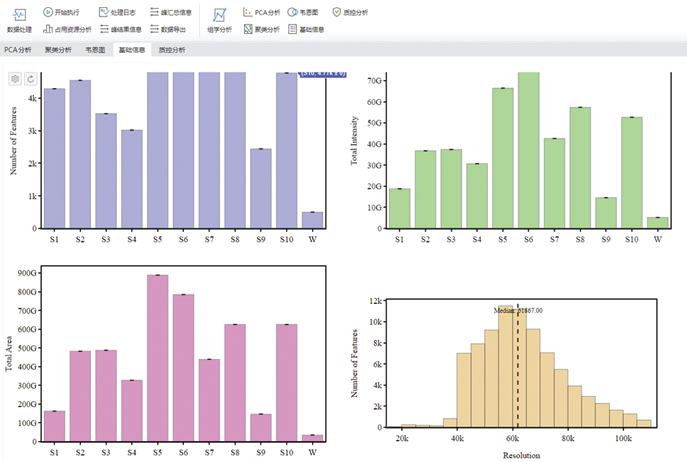
Task: Click the chart refresh icon
Action: click(x=30, y=78)
